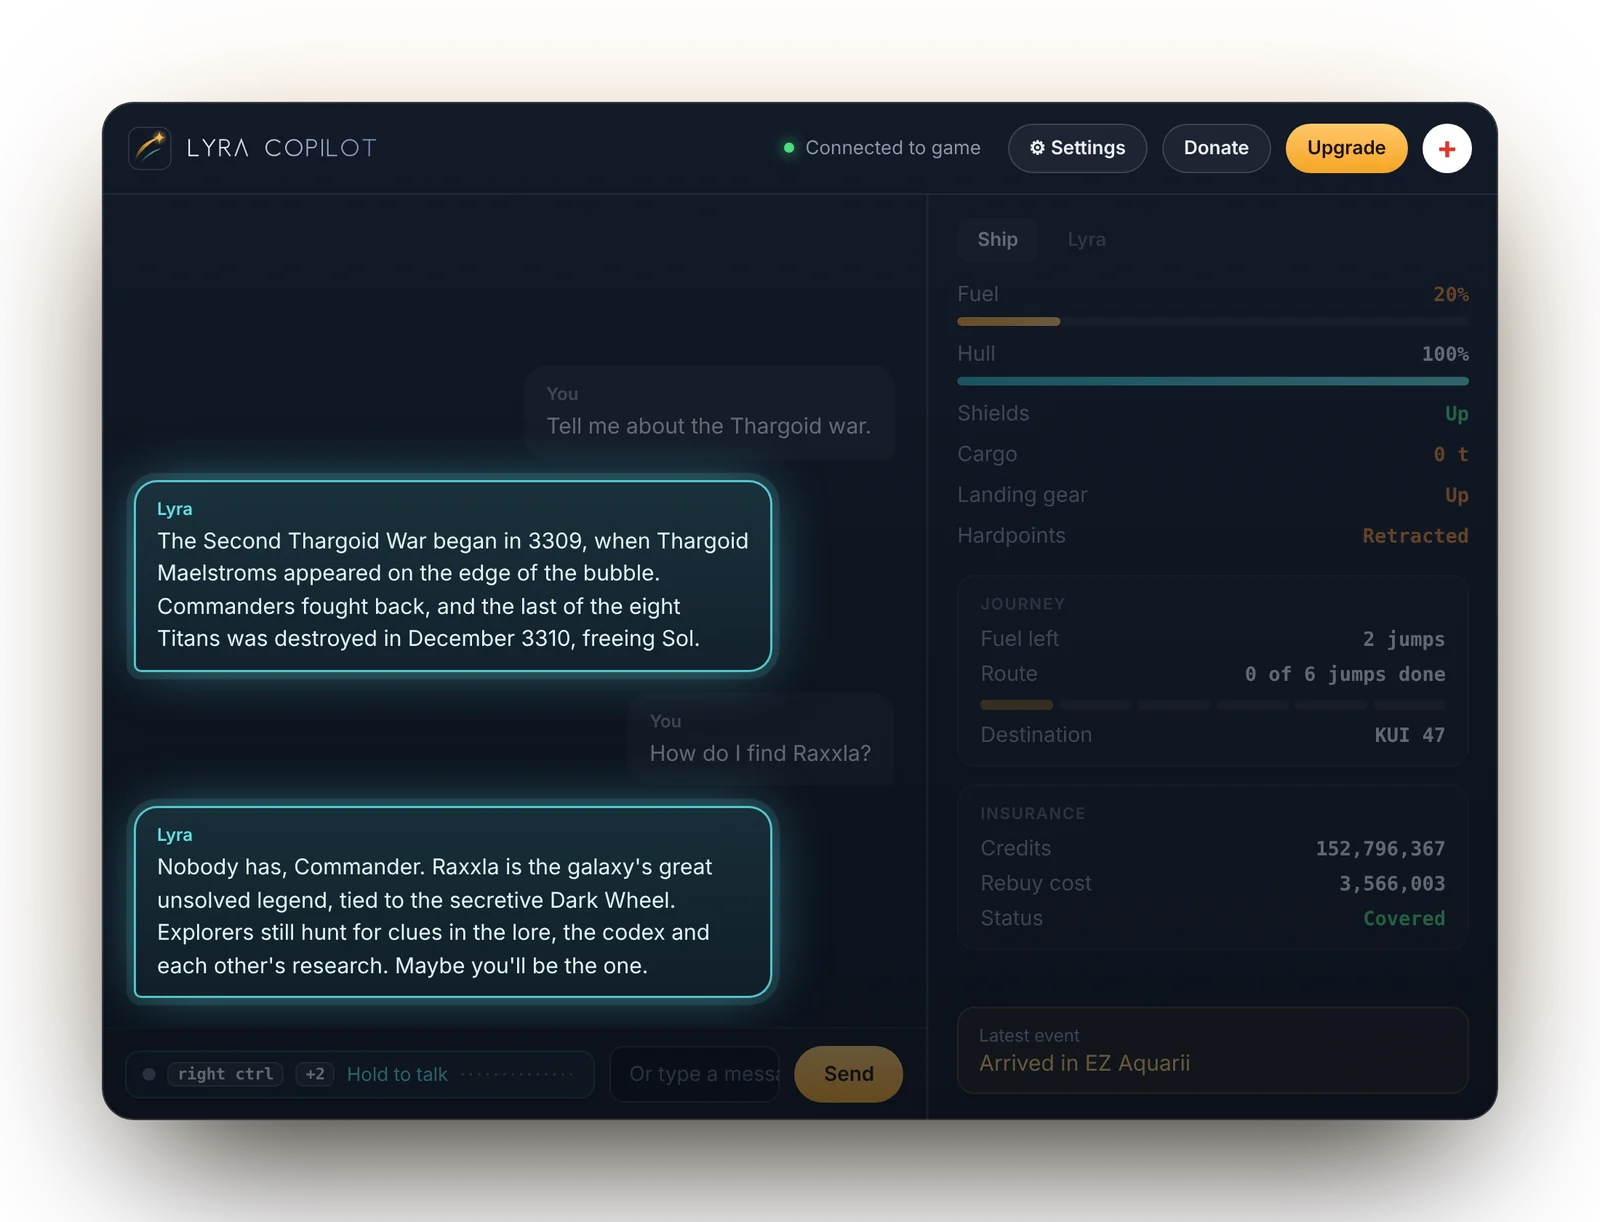The width and height of the screenshot is (1600, 1222).
Task: Click the 'Tell me about the Thargoid war.' message
Action: tap(709, 412)
